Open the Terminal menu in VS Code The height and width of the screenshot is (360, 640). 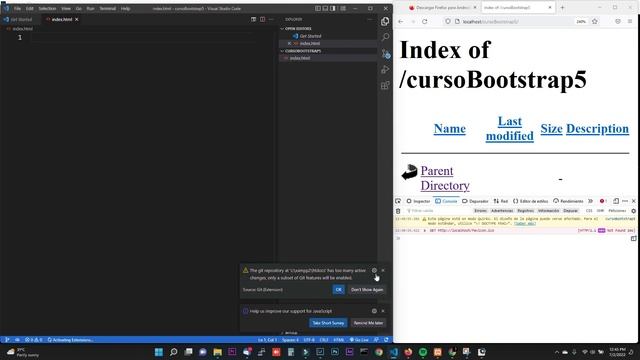108,8
